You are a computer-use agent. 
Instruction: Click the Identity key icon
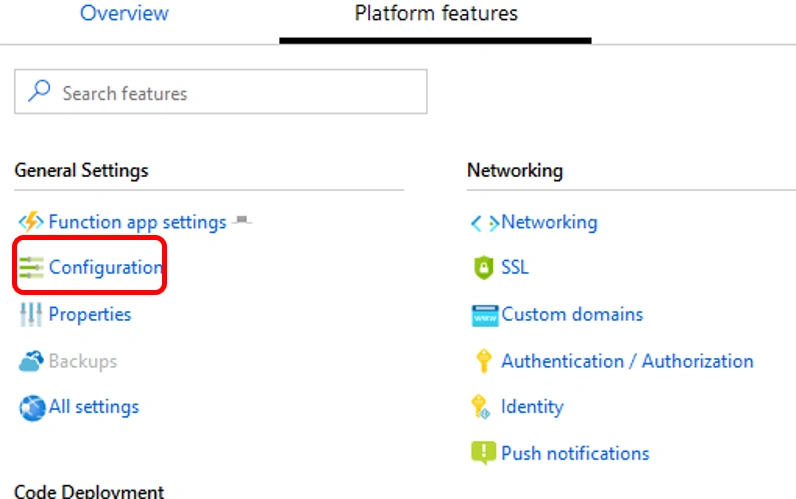[x=481, y=407]
